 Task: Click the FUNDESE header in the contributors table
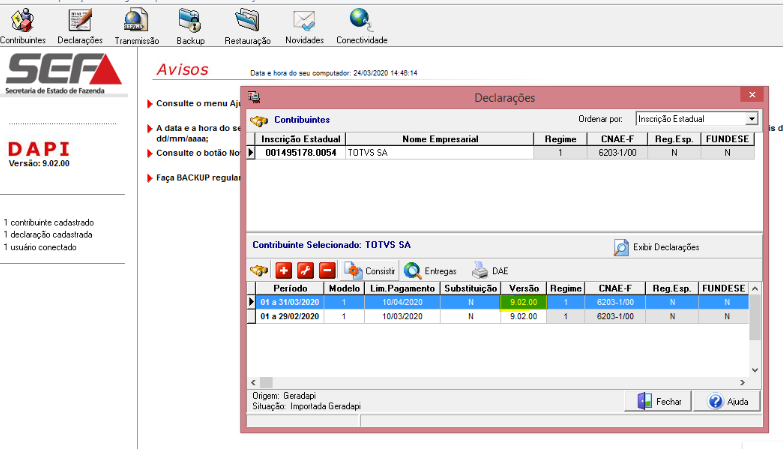click(727, 139)
